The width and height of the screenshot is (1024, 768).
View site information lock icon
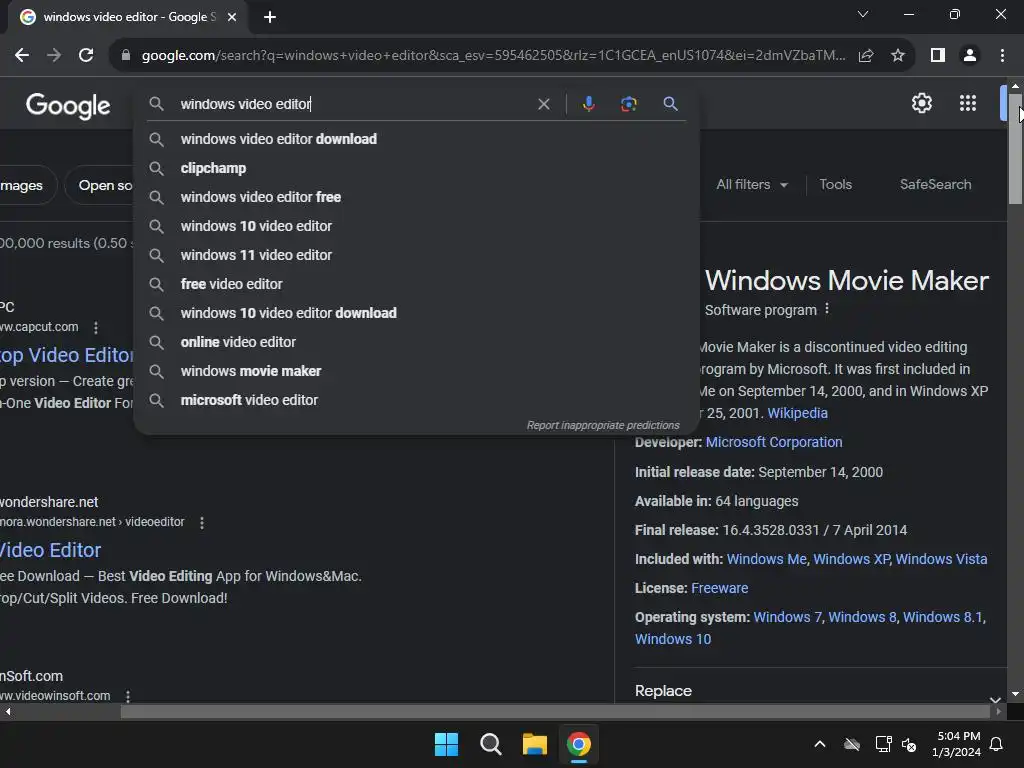pos(126,56)
